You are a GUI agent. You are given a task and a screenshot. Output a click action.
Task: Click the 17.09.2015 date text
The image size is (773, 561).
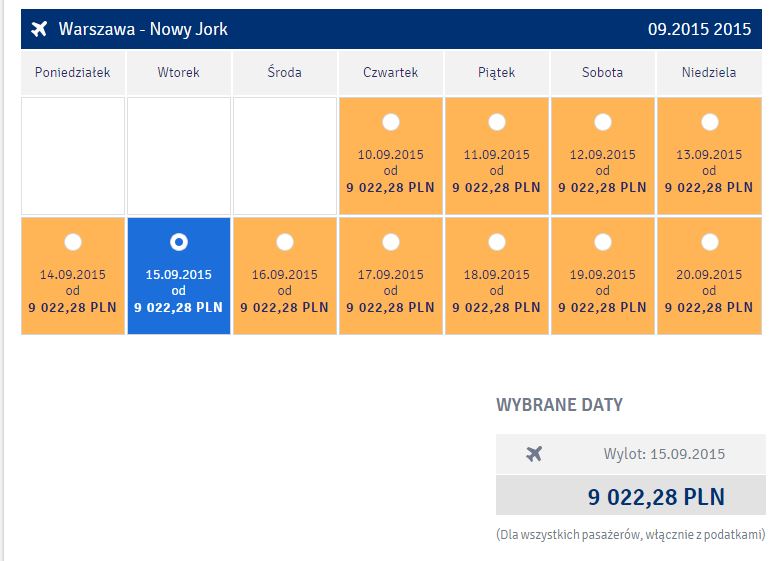click(x=390, y=275)
